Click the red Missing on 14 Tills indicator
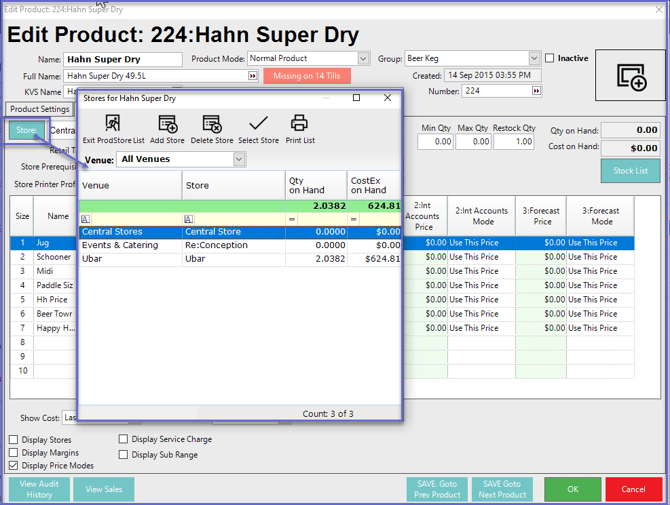The image size is (670, 505). [x=307, y=76]
